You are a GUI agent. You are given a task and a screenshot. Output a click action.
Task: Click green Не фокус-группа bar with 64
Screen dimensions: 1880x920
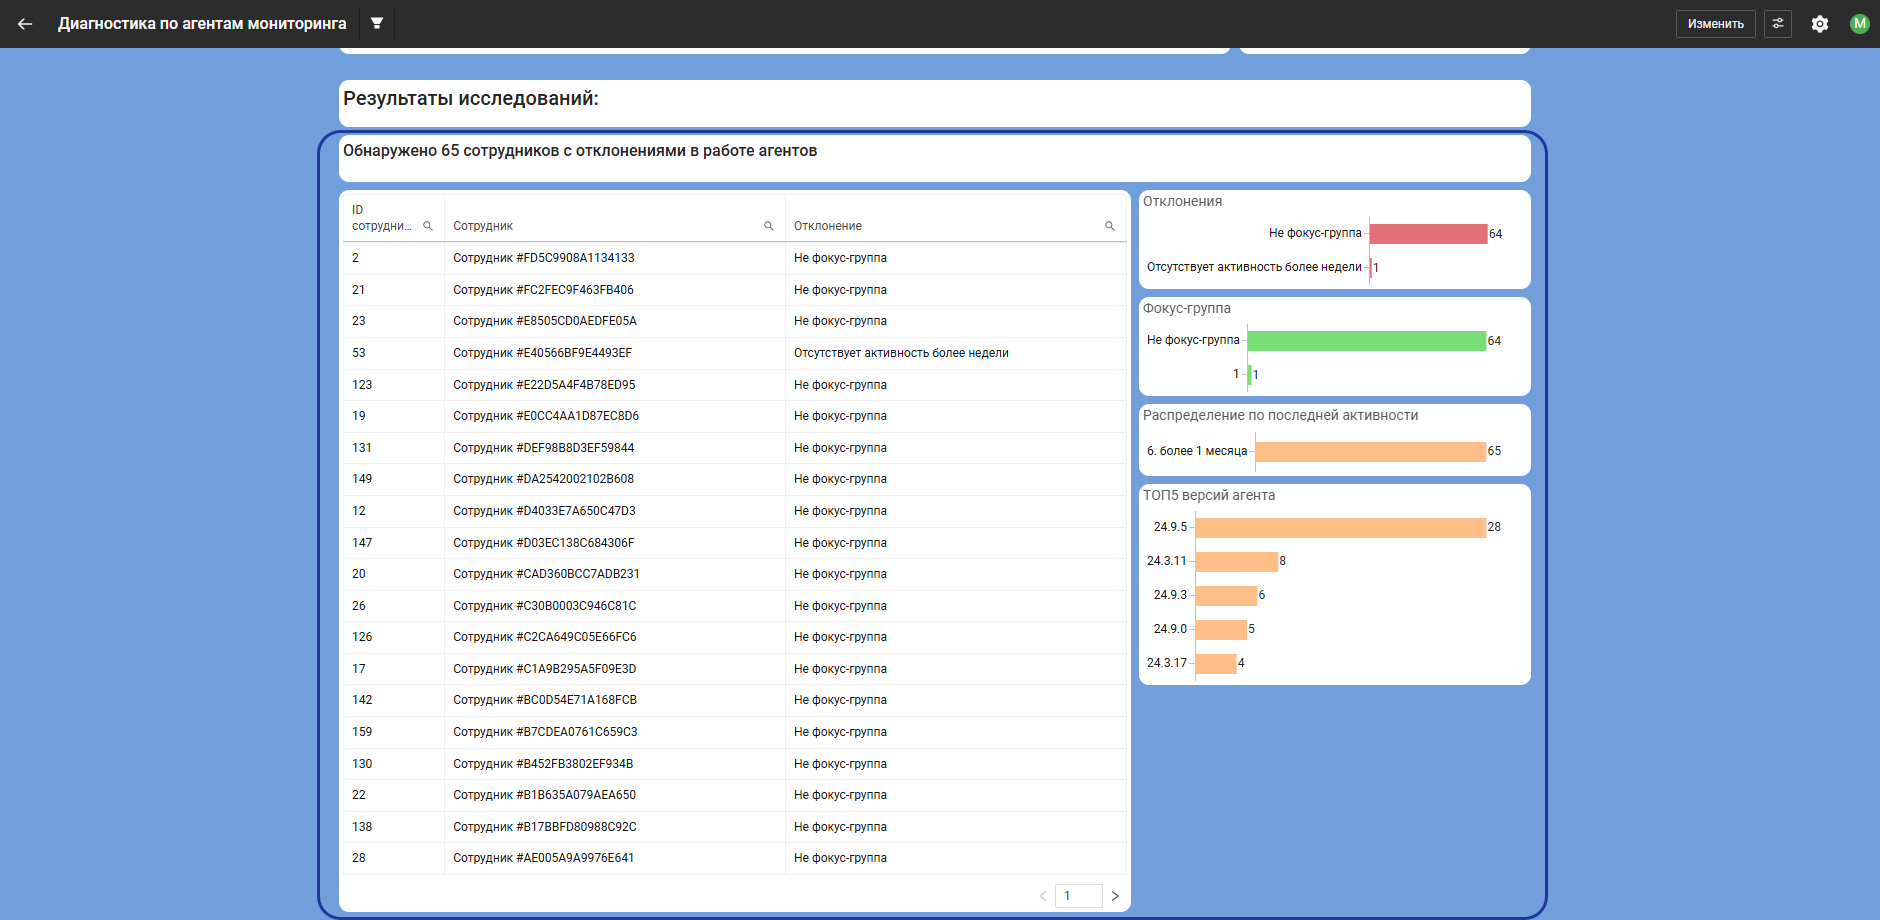pyautogui.click(x=1366, y=341)
